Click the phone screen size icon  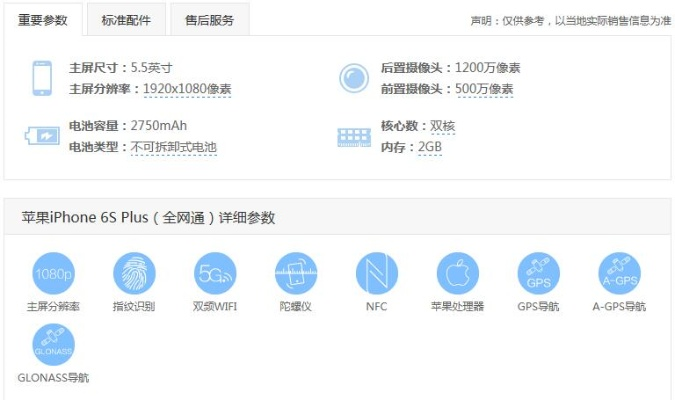coord(42,78)
